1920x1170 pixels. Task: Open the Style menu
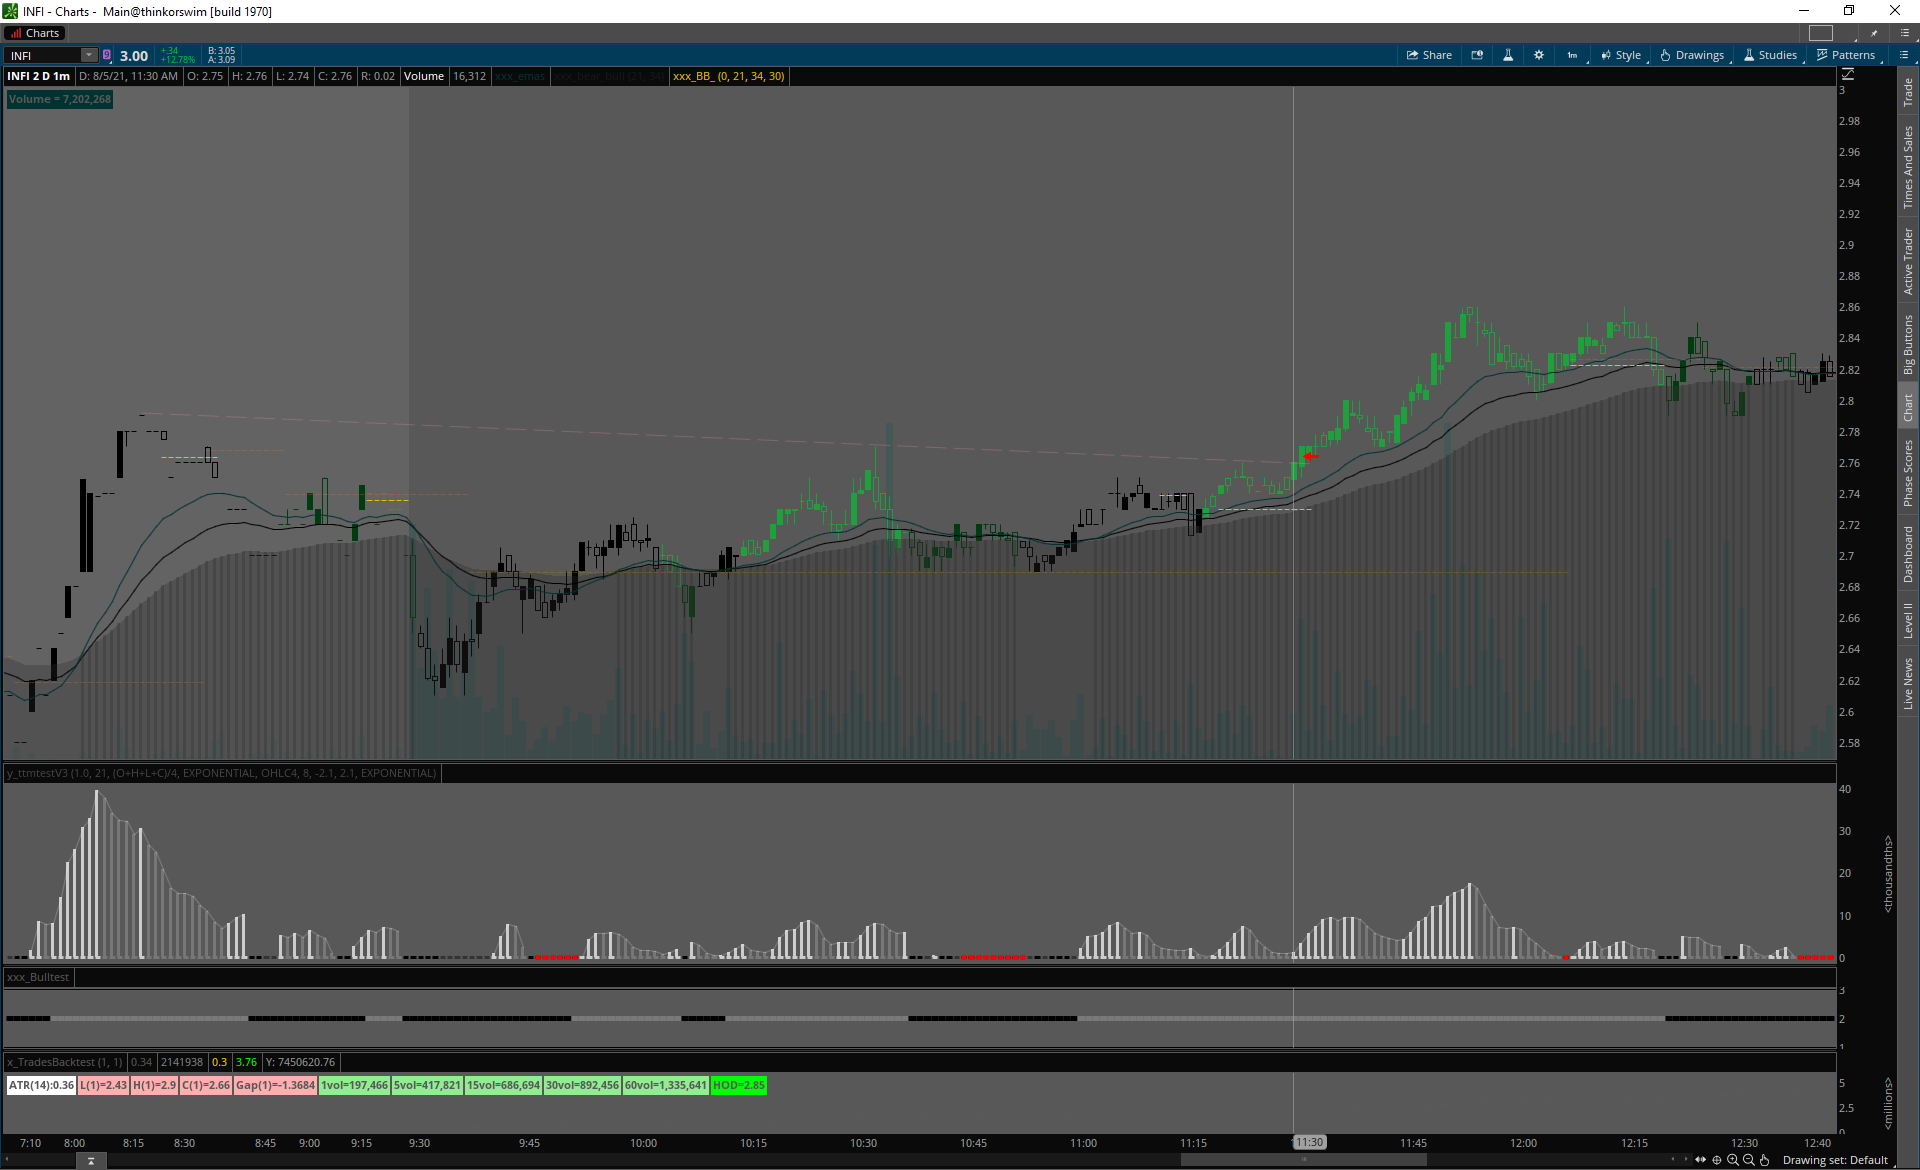pyautogui.click(x=1621, y=55)
